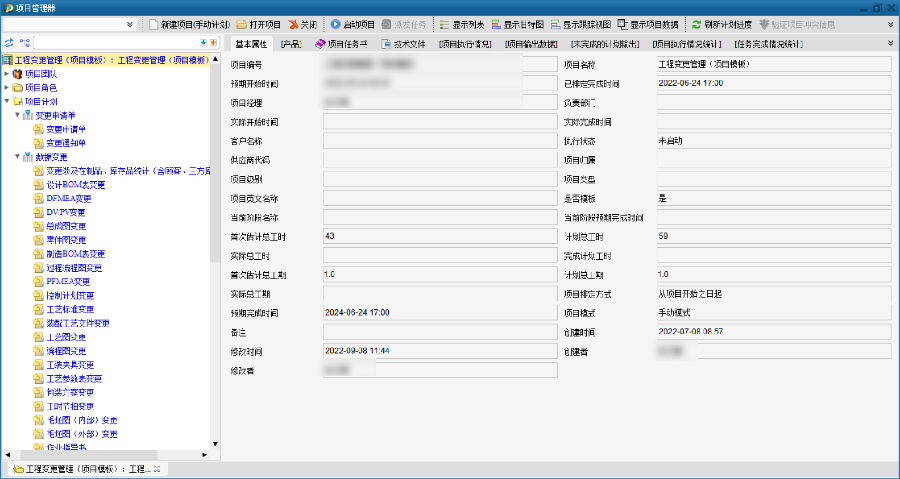The height and width of the screenshot is (479, 900).
Task: Select the 制造BOM表变更 tree item
Action: [x=76, y=254]
